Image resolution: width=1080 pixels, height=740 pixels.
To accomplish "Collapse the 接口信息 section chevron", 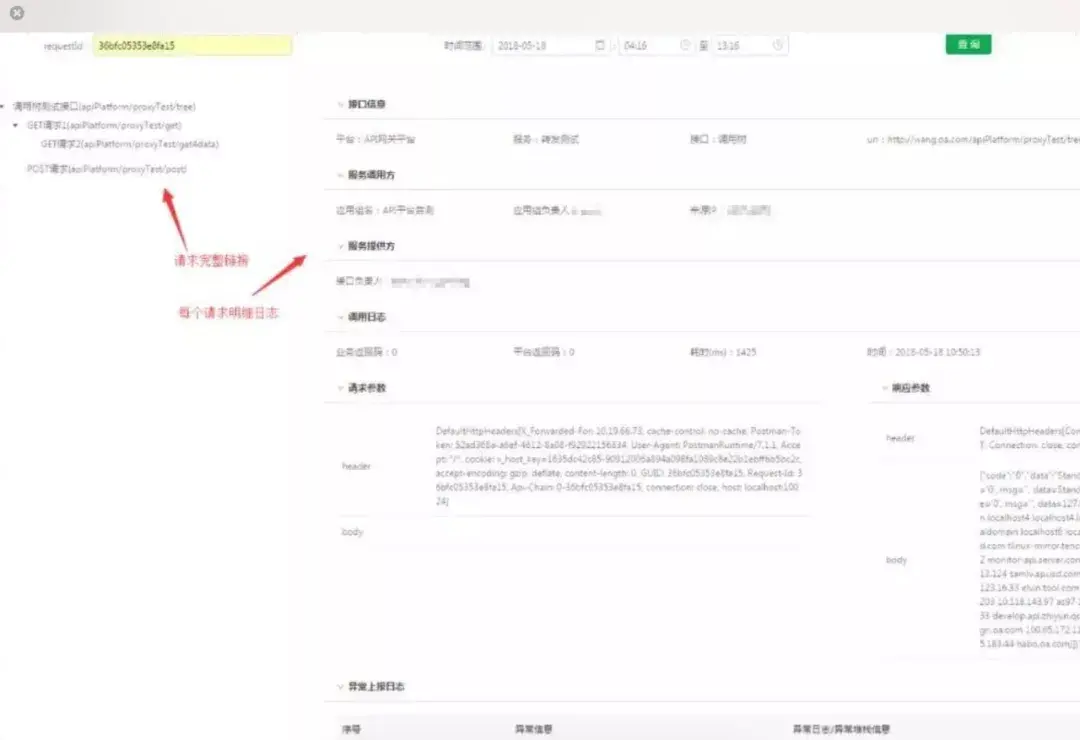I will (x=340, y=105).
